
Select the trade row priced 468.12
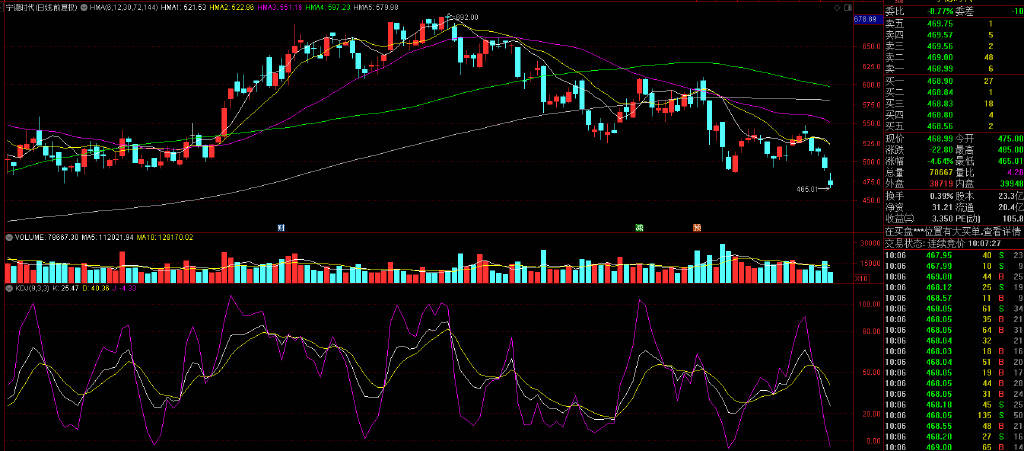click(953, 287)
